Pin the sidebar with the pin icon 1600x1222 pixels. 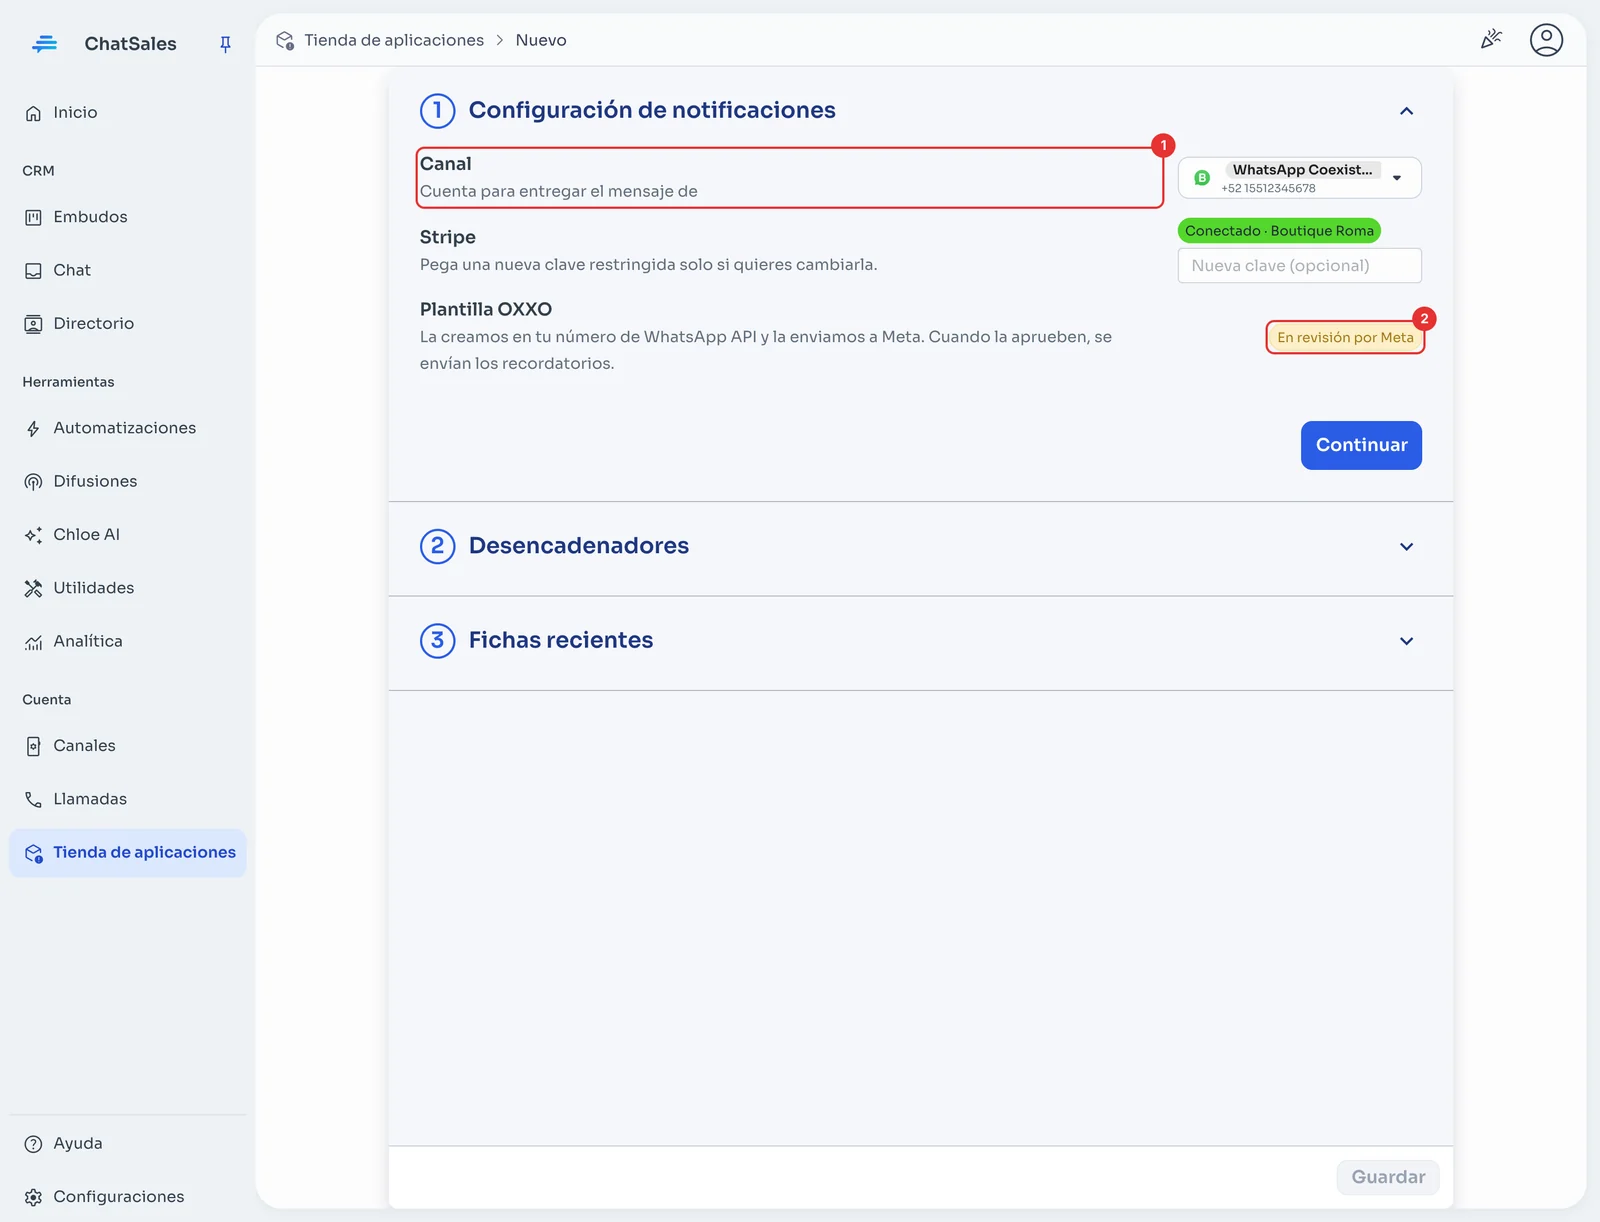(225, 44)
